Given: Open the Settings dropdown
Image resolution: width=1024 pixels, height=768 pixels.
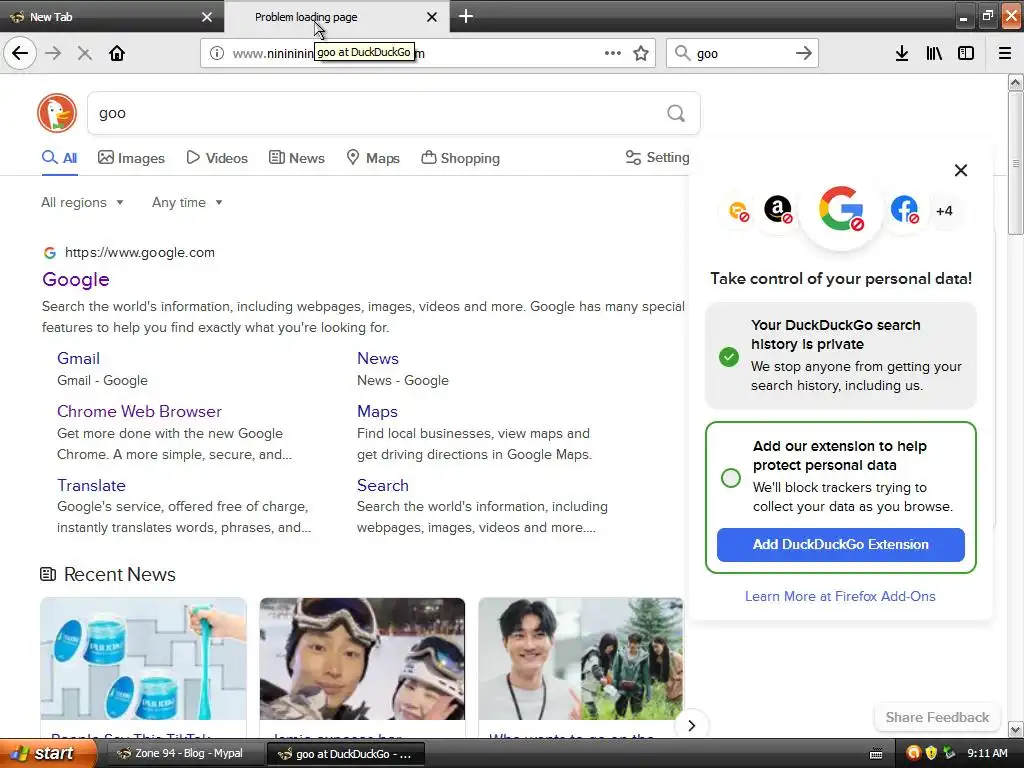Looking at the screenshot, I should pyautogui.click(x=657, y=157).
